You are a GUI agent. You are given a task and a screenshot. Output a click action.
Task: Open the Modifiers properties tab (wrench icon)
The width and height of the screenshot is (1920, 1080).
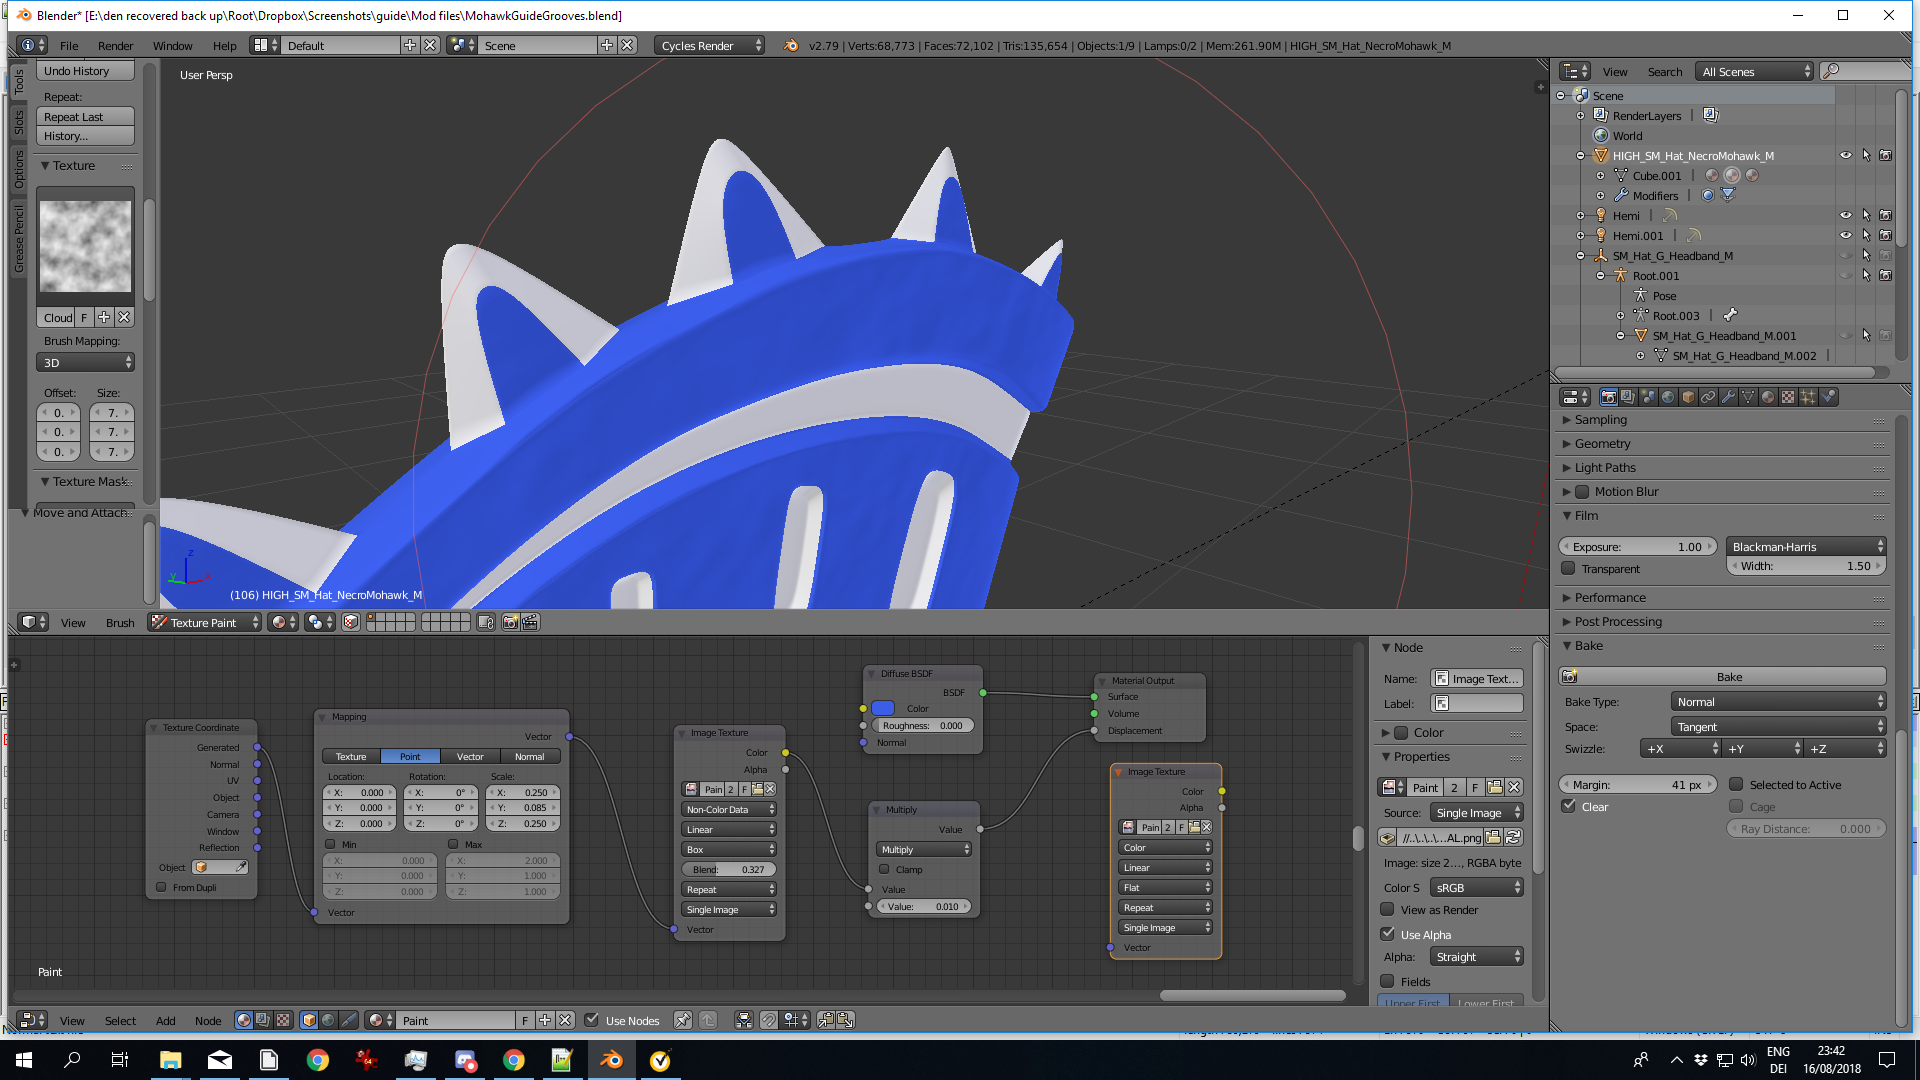pyautogui.click(x=1728, y=397)
